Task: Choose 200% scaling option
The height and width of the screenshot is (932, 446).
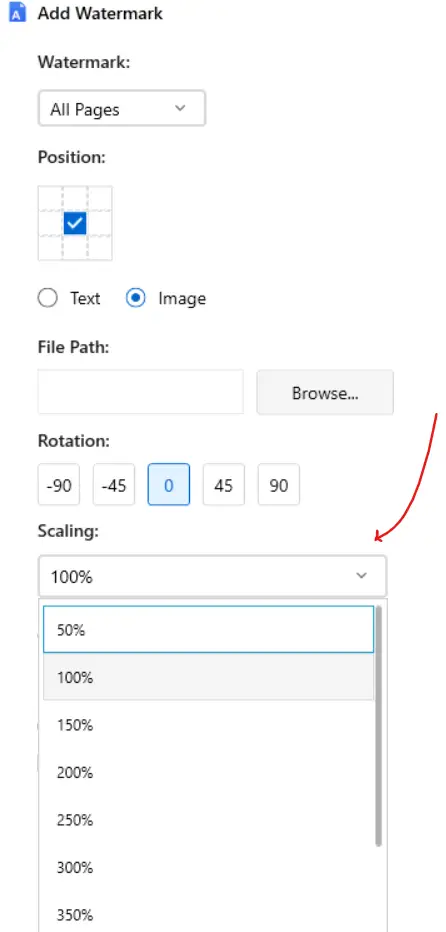Action: point(209,772)
